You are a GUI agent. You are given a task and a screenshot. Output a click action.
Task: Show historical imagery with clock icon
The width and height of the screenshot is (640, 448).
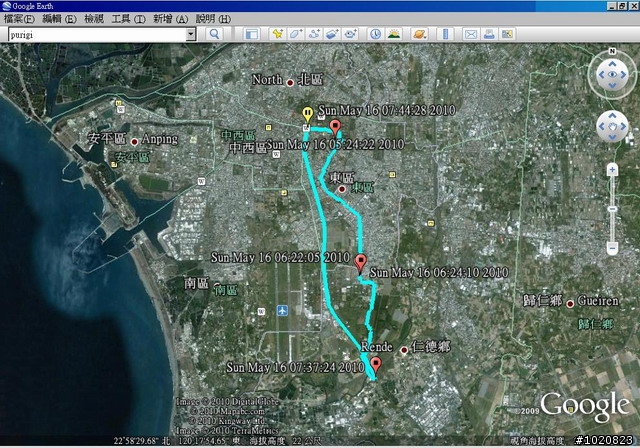[x=376, y=34]
